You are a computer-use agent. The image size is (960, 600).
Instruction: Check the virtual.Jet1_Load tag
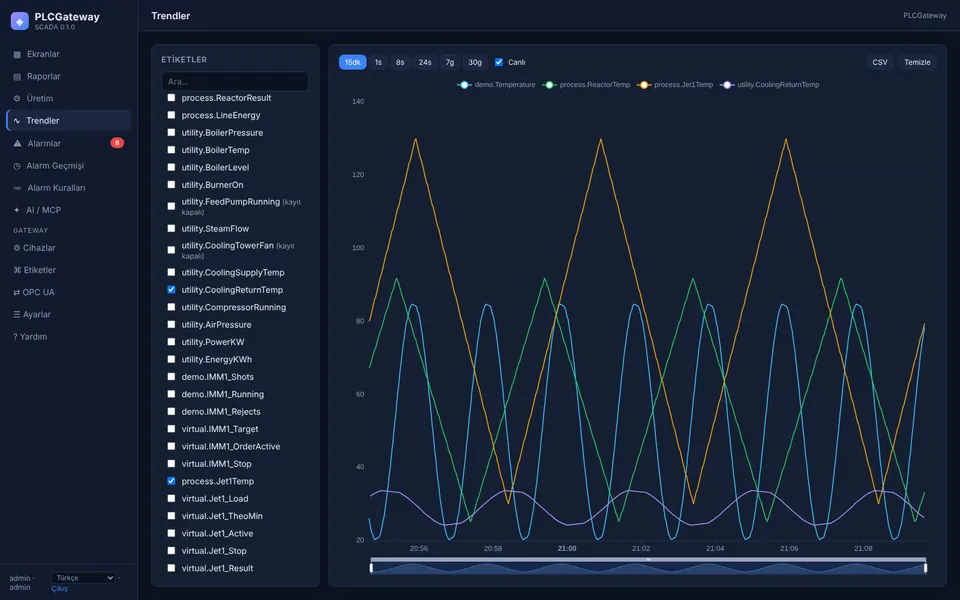click(171, 498)
